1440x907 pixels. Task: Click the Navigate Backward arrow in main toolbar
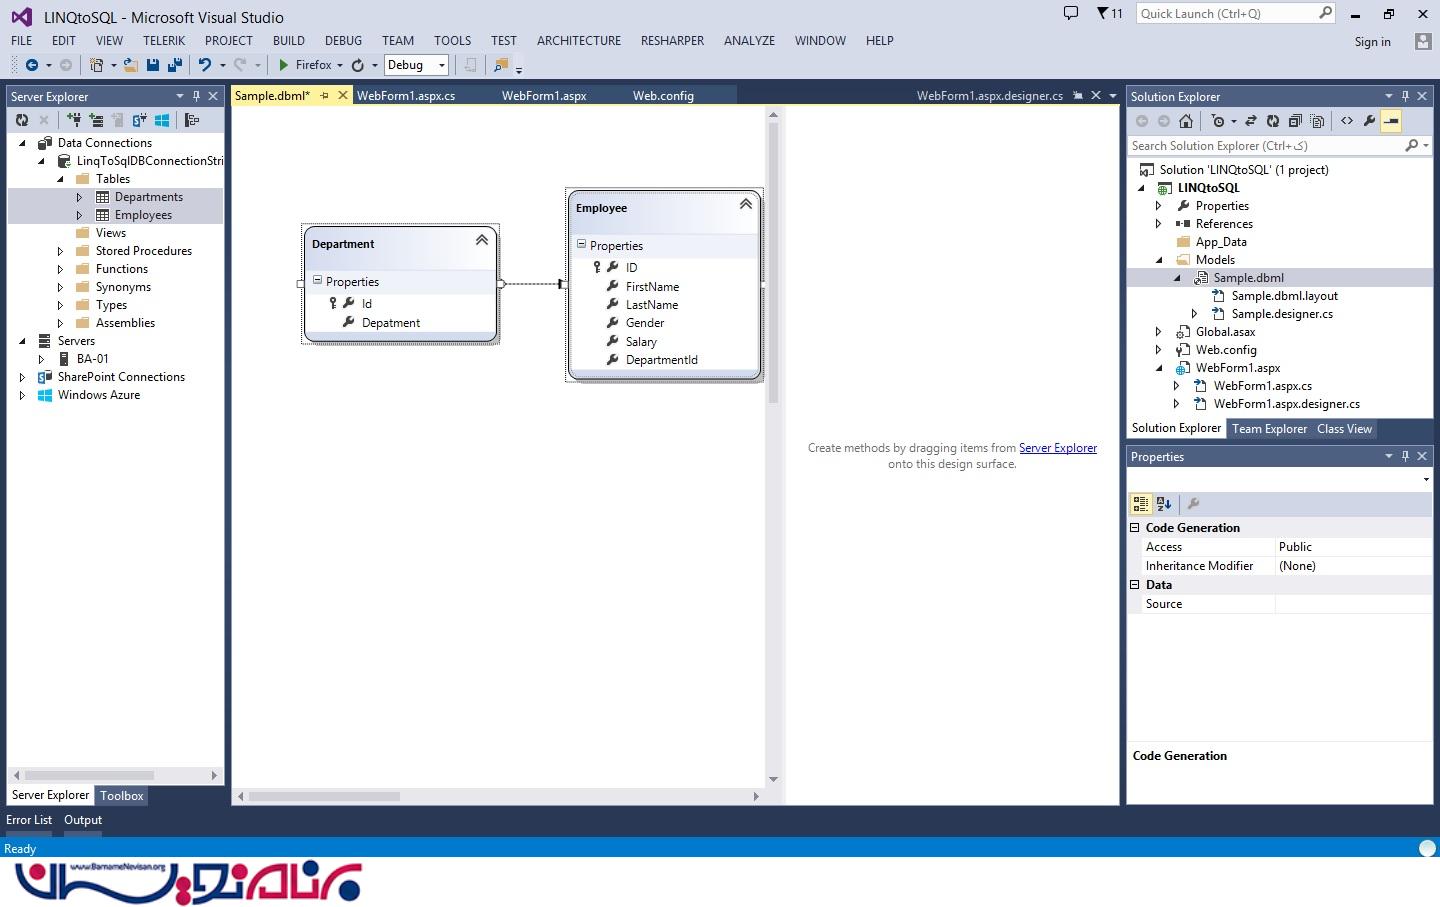(32, 65)
